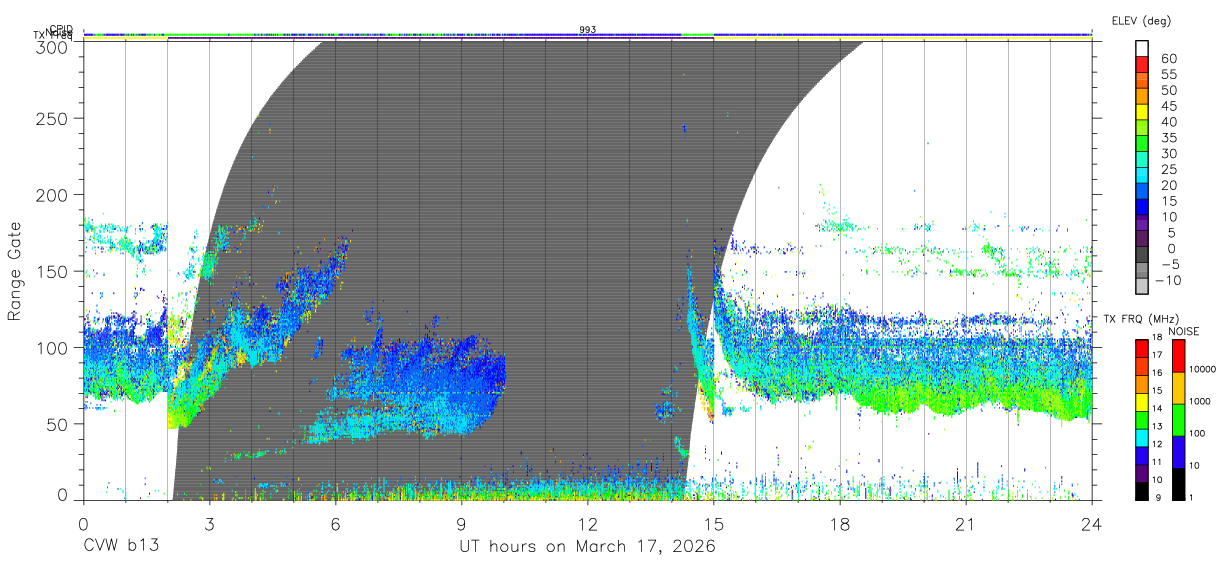This screenshot has width=1228, height=567.
Task: Pick the red 55–60 segment of ELEV colorbar
Action: click(1143, 64)
